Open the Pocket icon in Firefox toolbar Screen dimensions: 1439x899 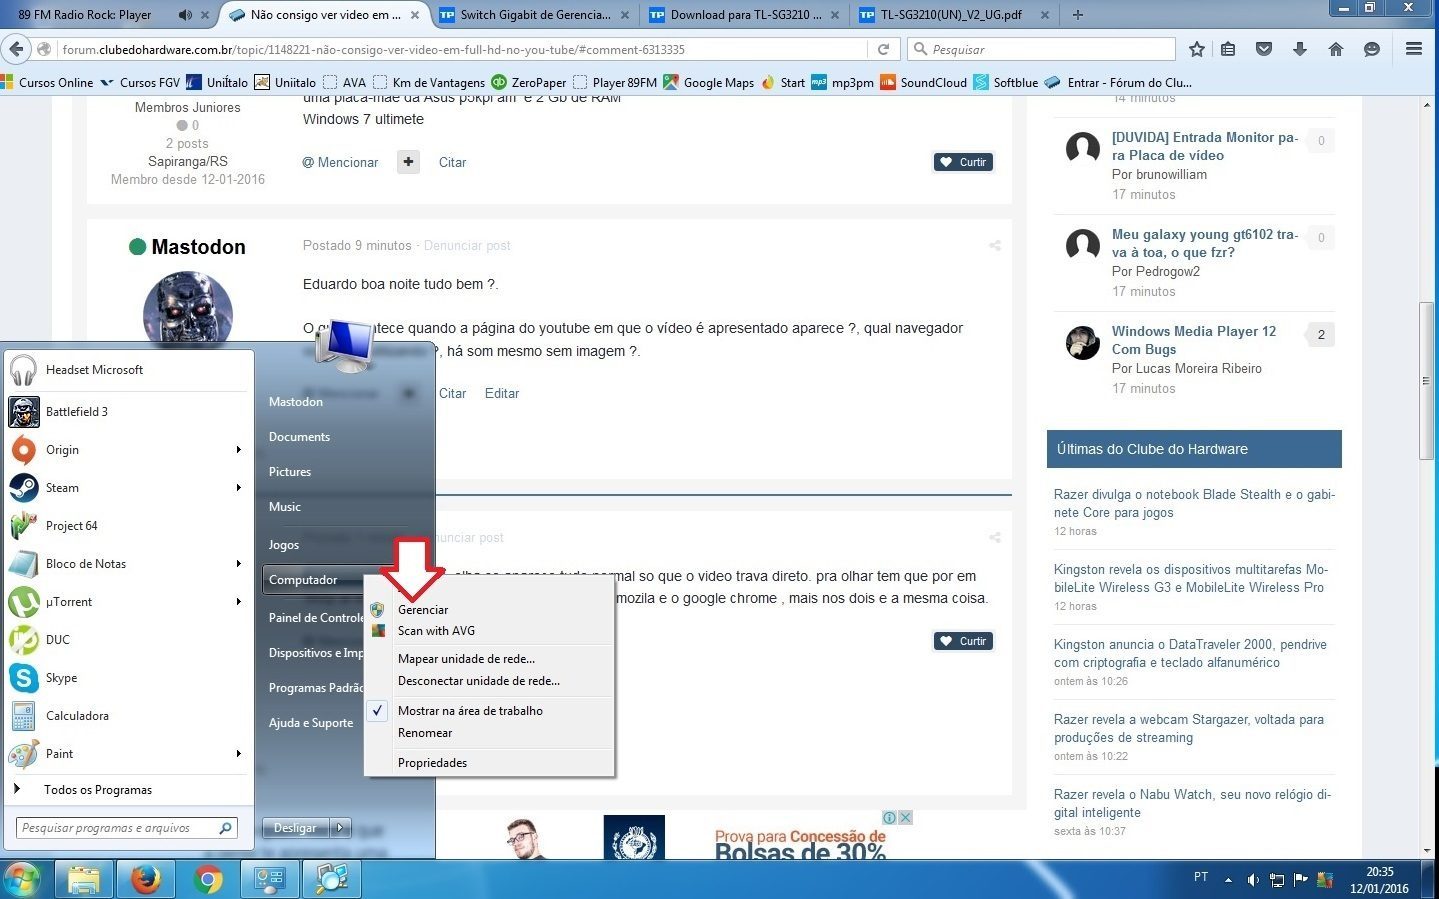[x=1264, y=49]
